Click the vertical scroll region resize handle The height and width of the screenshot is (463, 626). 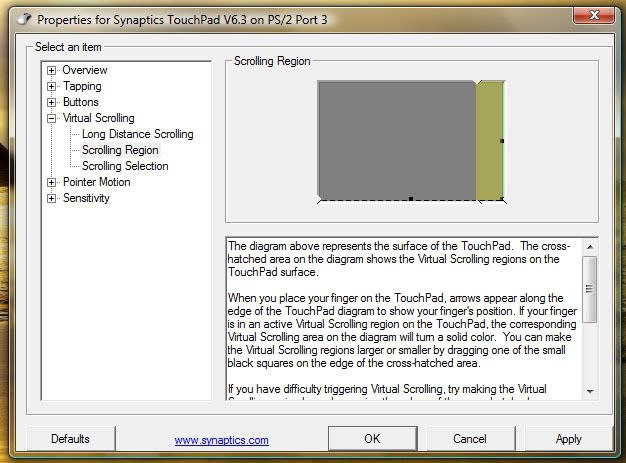point(502,141)
